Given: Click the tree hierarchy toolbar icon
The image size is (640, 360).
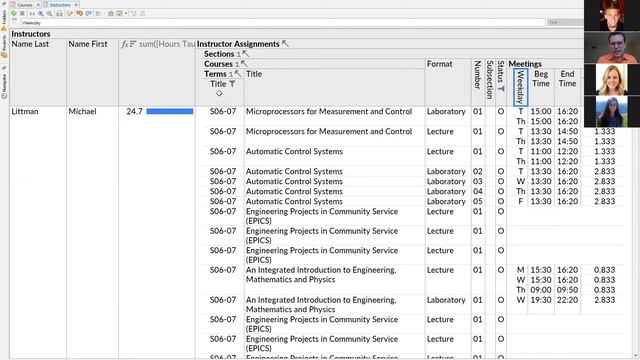Looking at the screenshot, I should coord(98,13).
